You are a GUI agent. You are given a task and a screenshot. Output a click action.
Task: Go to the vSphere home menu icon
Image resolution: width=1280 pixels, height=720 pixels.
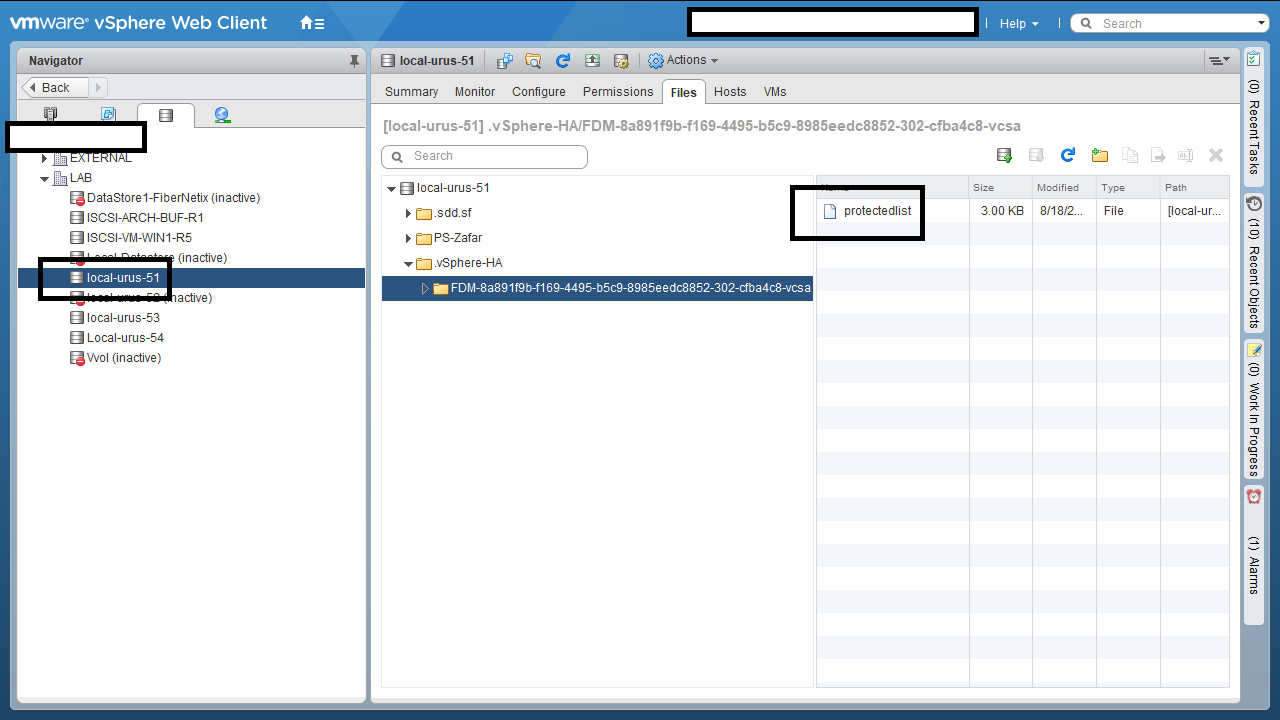[x=312, y=23]
